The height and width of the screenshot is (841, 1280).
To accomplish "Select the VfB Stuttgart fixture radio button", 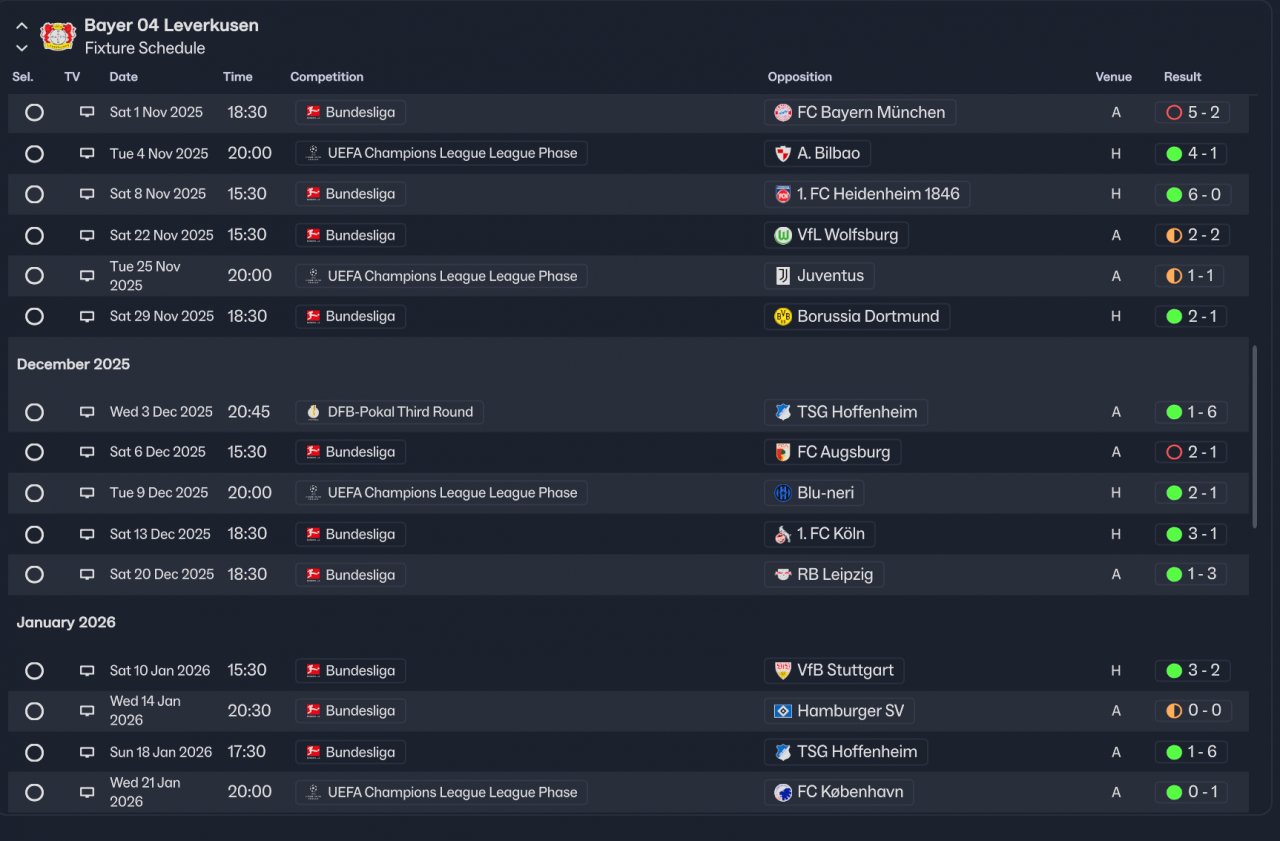I will click(34, 671).
